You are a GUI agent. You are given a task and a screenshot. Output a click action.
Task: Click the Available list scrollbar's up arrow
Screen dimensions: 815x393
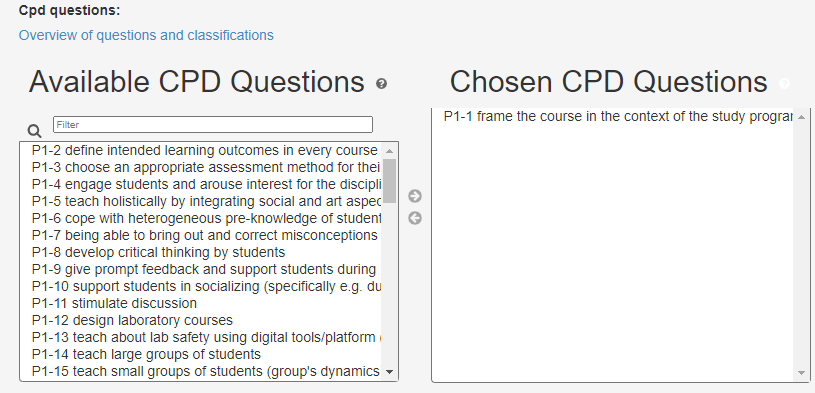[x=389, y=151]
